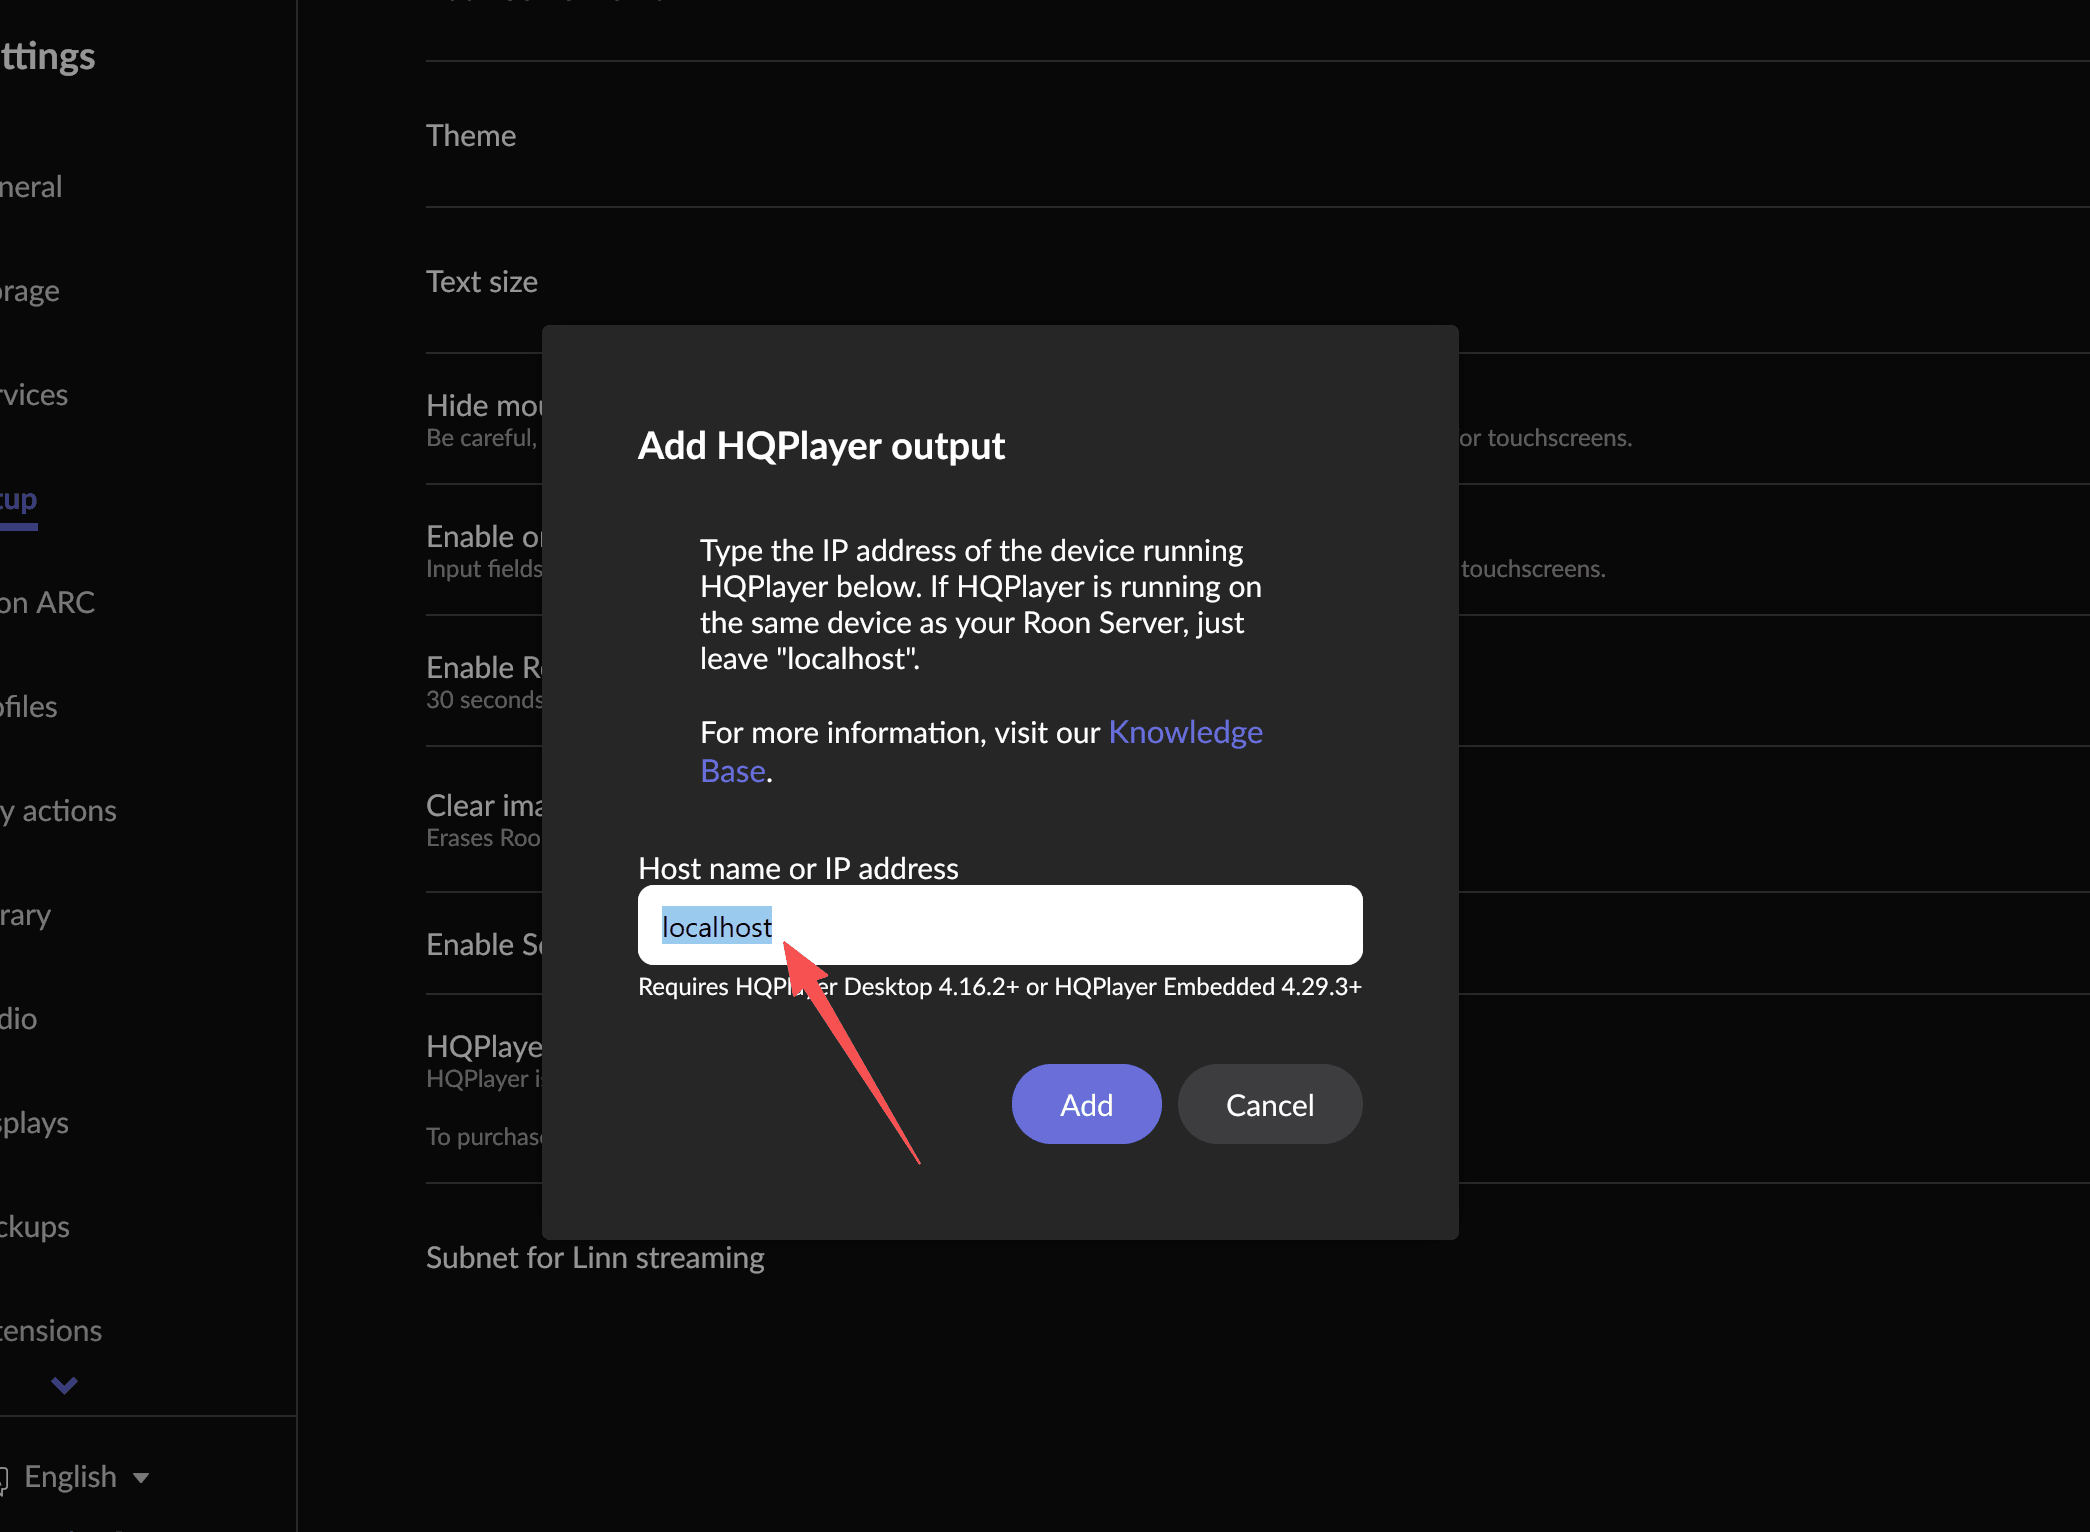Open the Backups settings tab
The height and width of the screenshot is (1532, 2090).
35,1227
